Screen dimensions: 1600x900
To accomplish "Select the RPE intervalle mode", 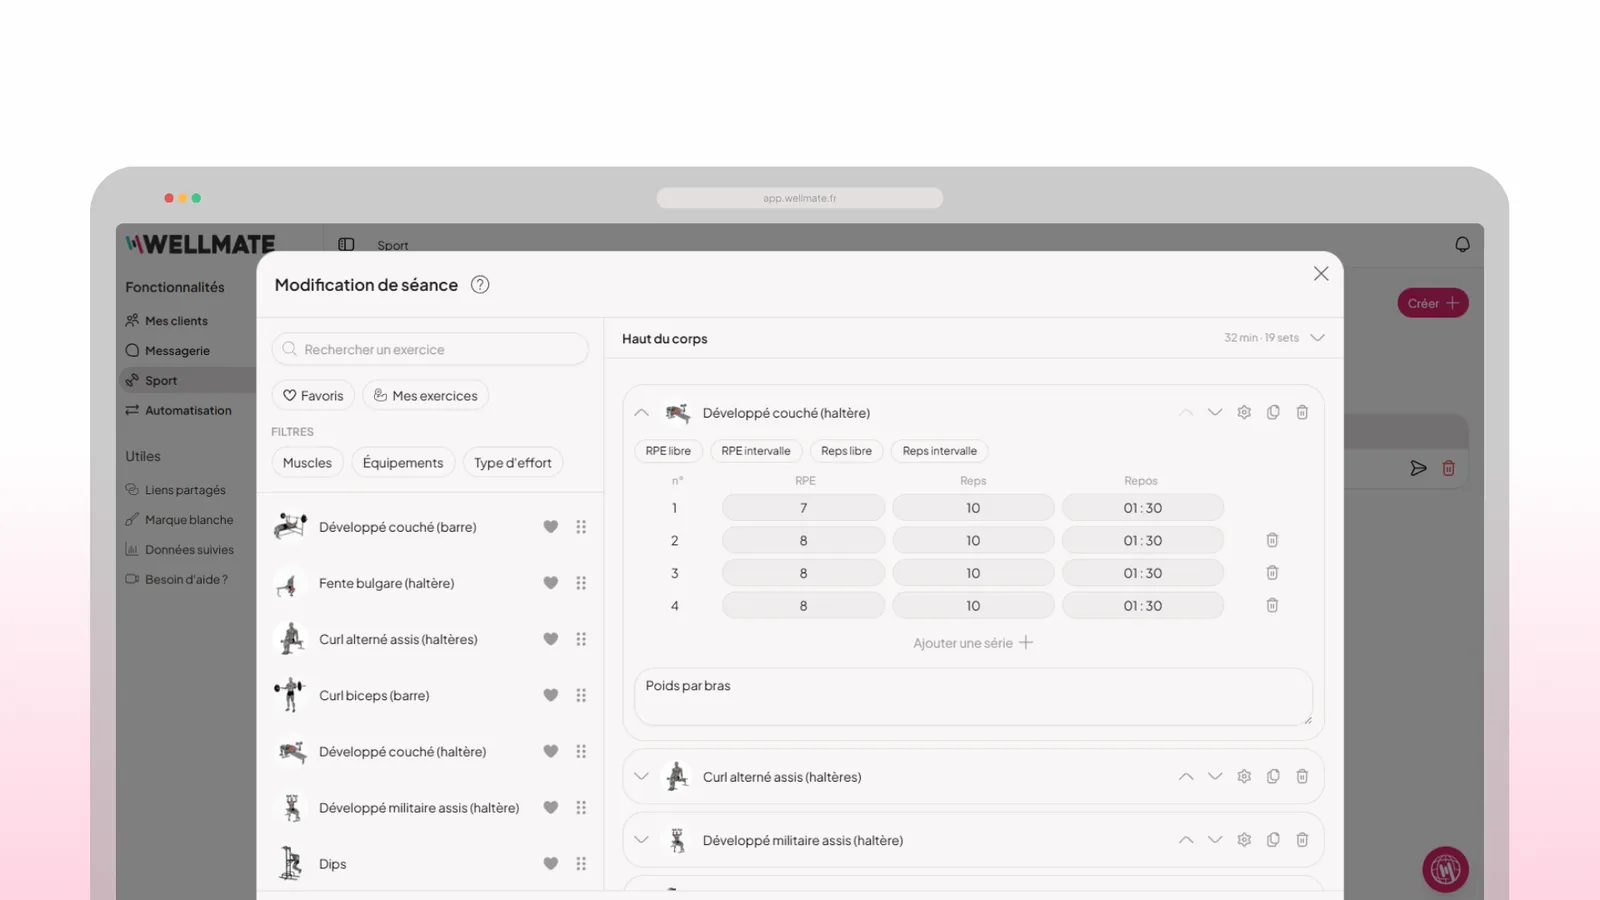I will (x=756, y=451).
